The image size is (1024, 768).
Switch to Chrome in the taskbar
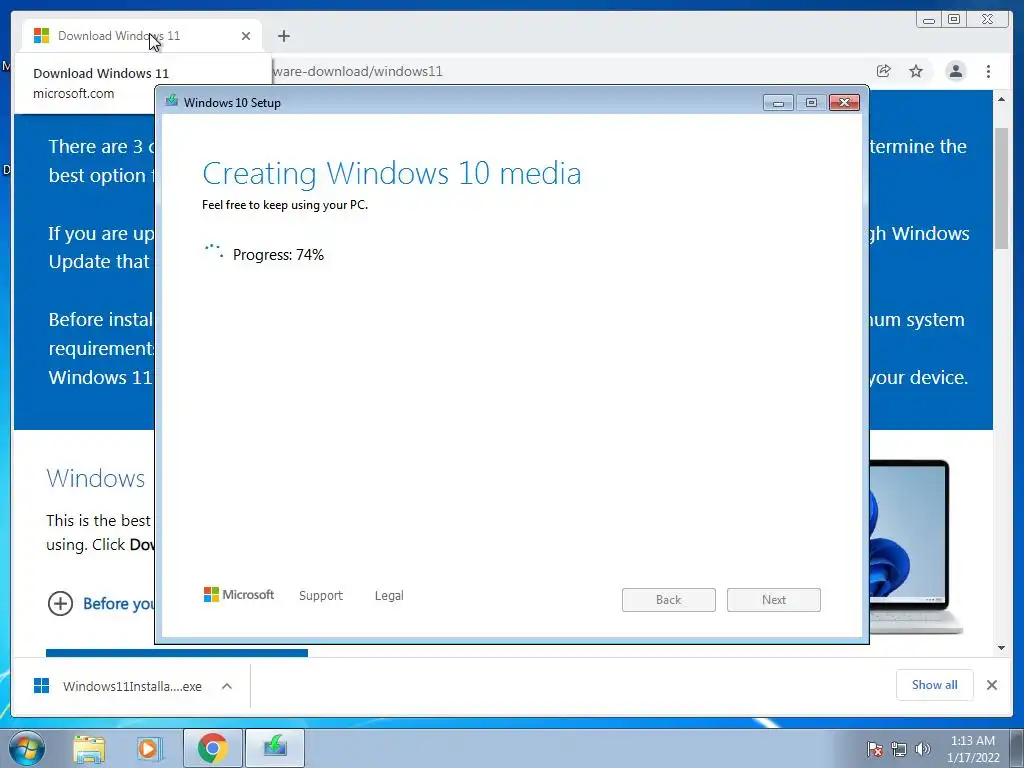click(212, 748)
